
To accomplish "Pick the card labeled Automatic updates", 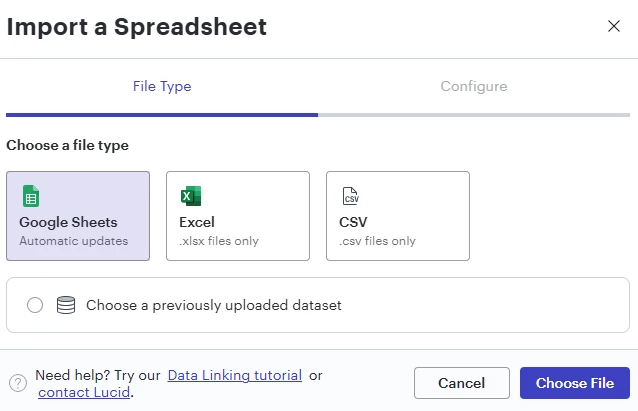I will (x=78, y=216).
